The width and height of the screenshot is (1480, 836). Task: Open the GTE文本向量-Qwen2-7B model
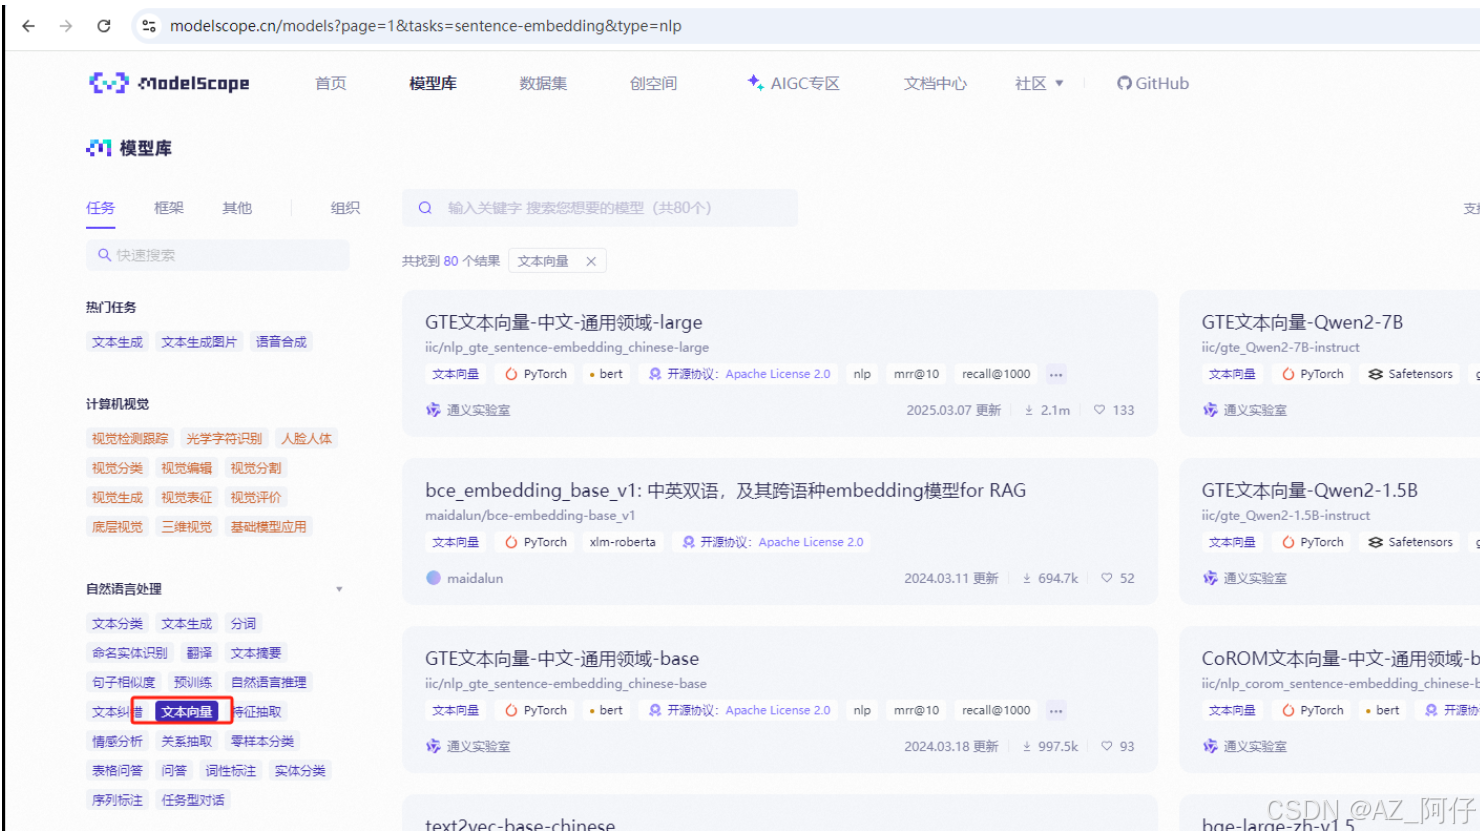click(x=1302, y=323)
